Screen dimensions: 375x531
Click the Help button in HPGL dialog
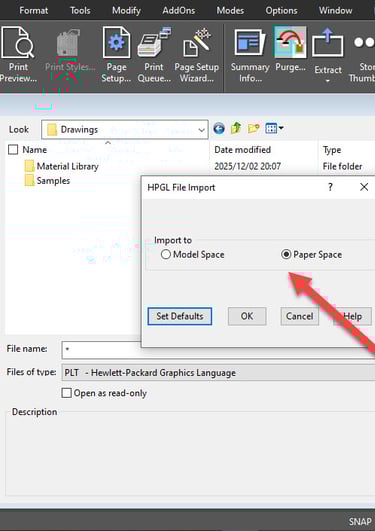click(x=352, y=316)
